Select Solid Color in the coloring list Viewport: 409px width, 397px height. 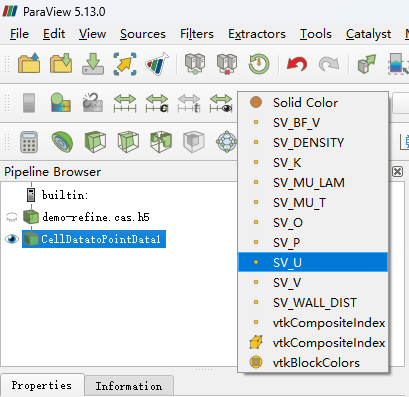pos(313,102)
